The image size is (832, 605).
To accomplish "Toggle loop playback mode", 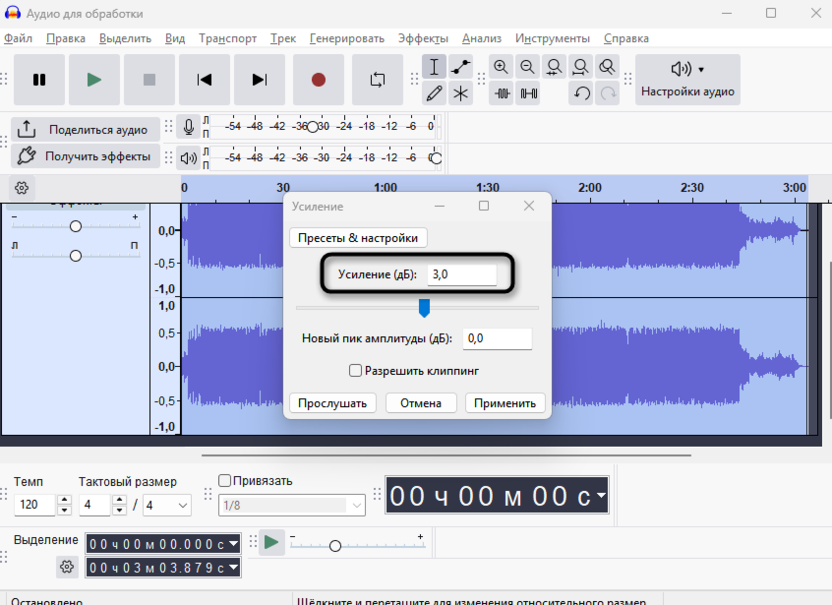I will tap(377, 79).
